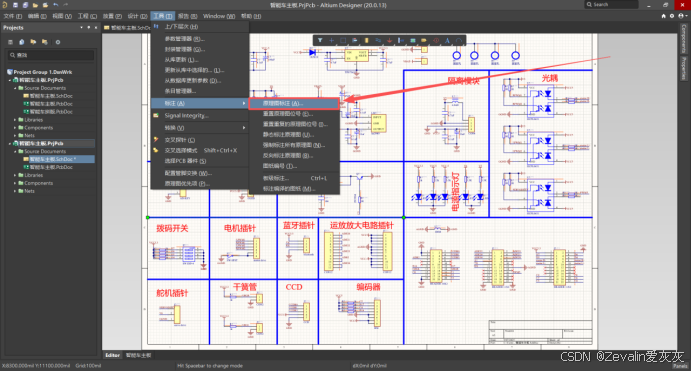Image resolution: width=692 pixels, height=371 pixels.
Task: Click the Save All icon in title bar
Action: (x=25, y=5)
